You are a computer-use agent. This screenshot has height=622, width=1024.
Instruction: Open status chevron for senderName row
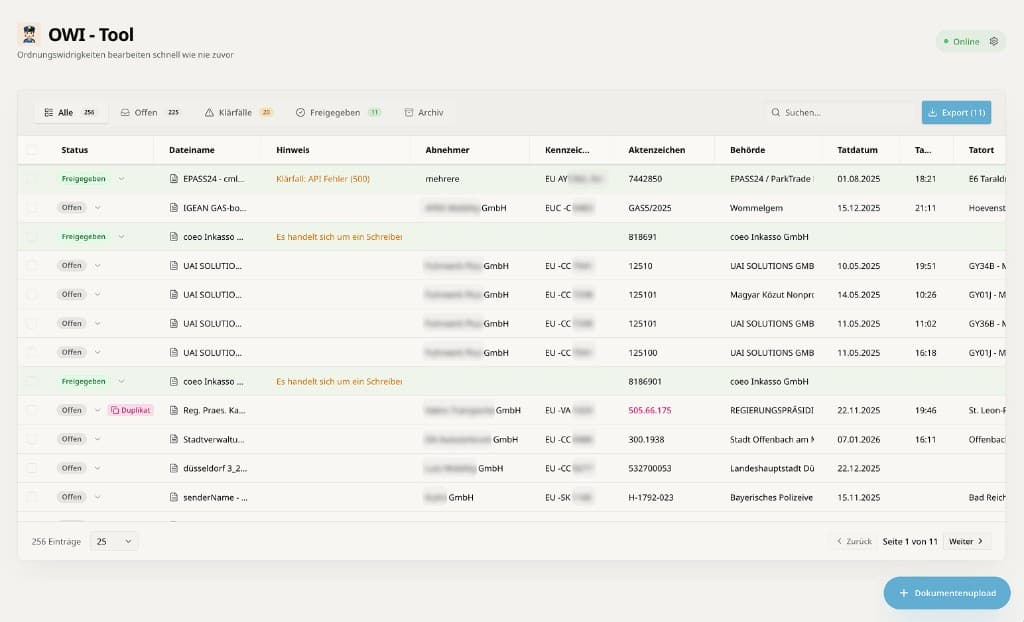click(98, 497)
